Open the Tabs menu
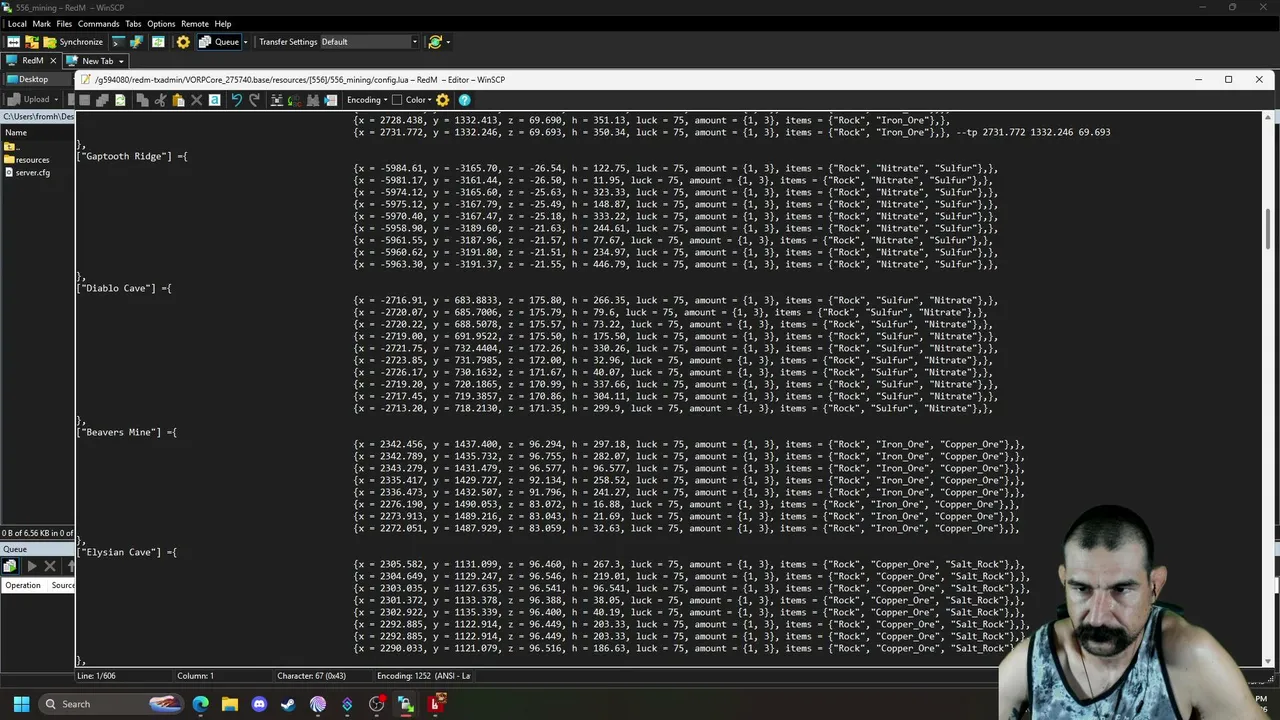Image resolution: width=1280 pixels, height=720 pixels. pos(133,24)
